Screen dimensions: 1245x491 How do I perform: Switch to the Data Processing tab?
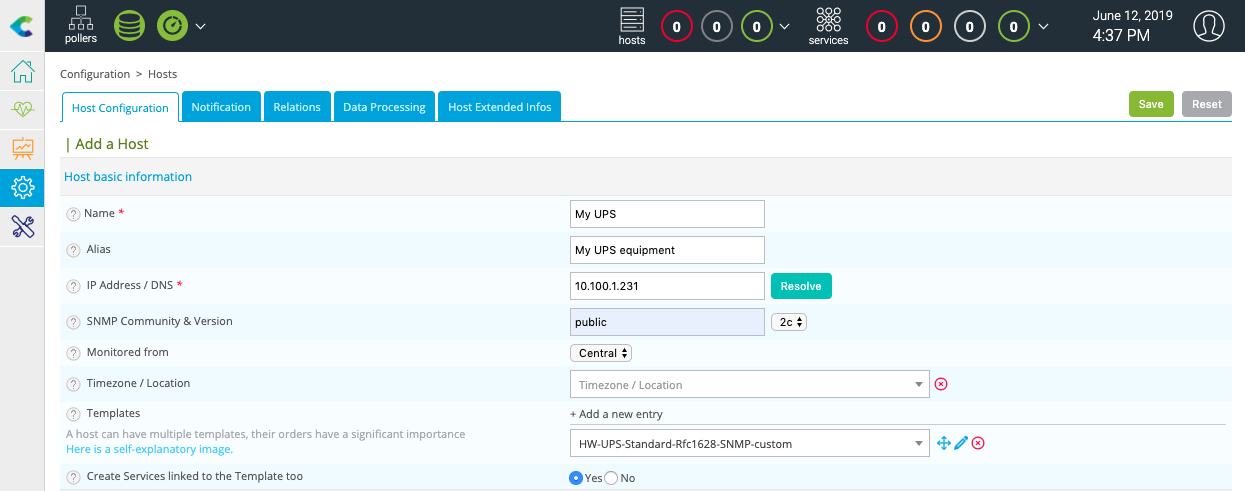point(384,107)
